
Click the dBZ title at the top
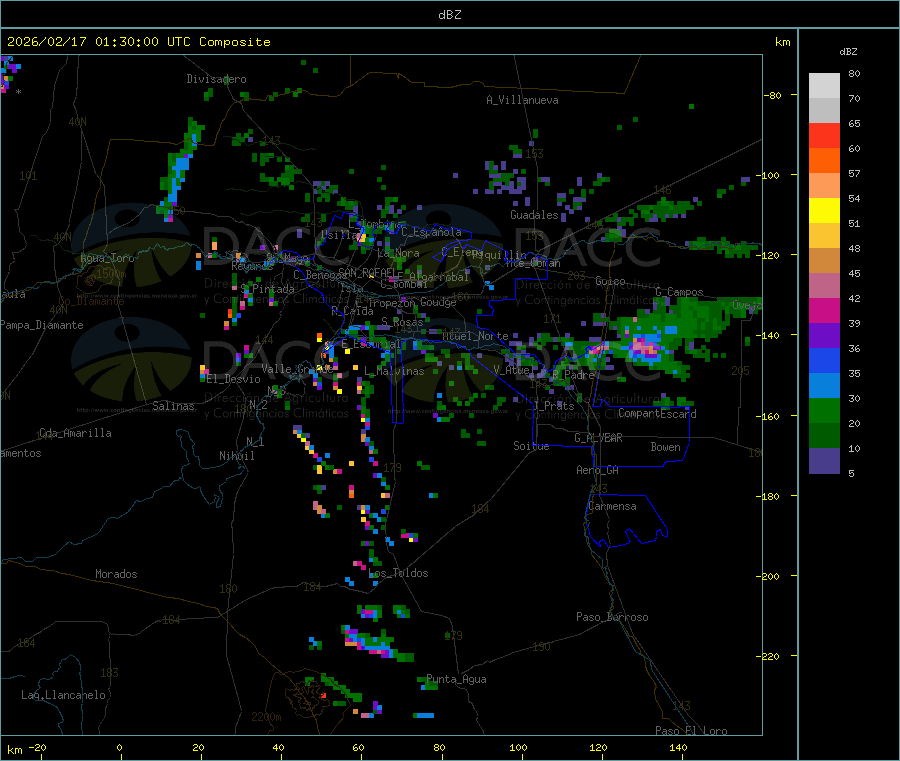(449, 14)
